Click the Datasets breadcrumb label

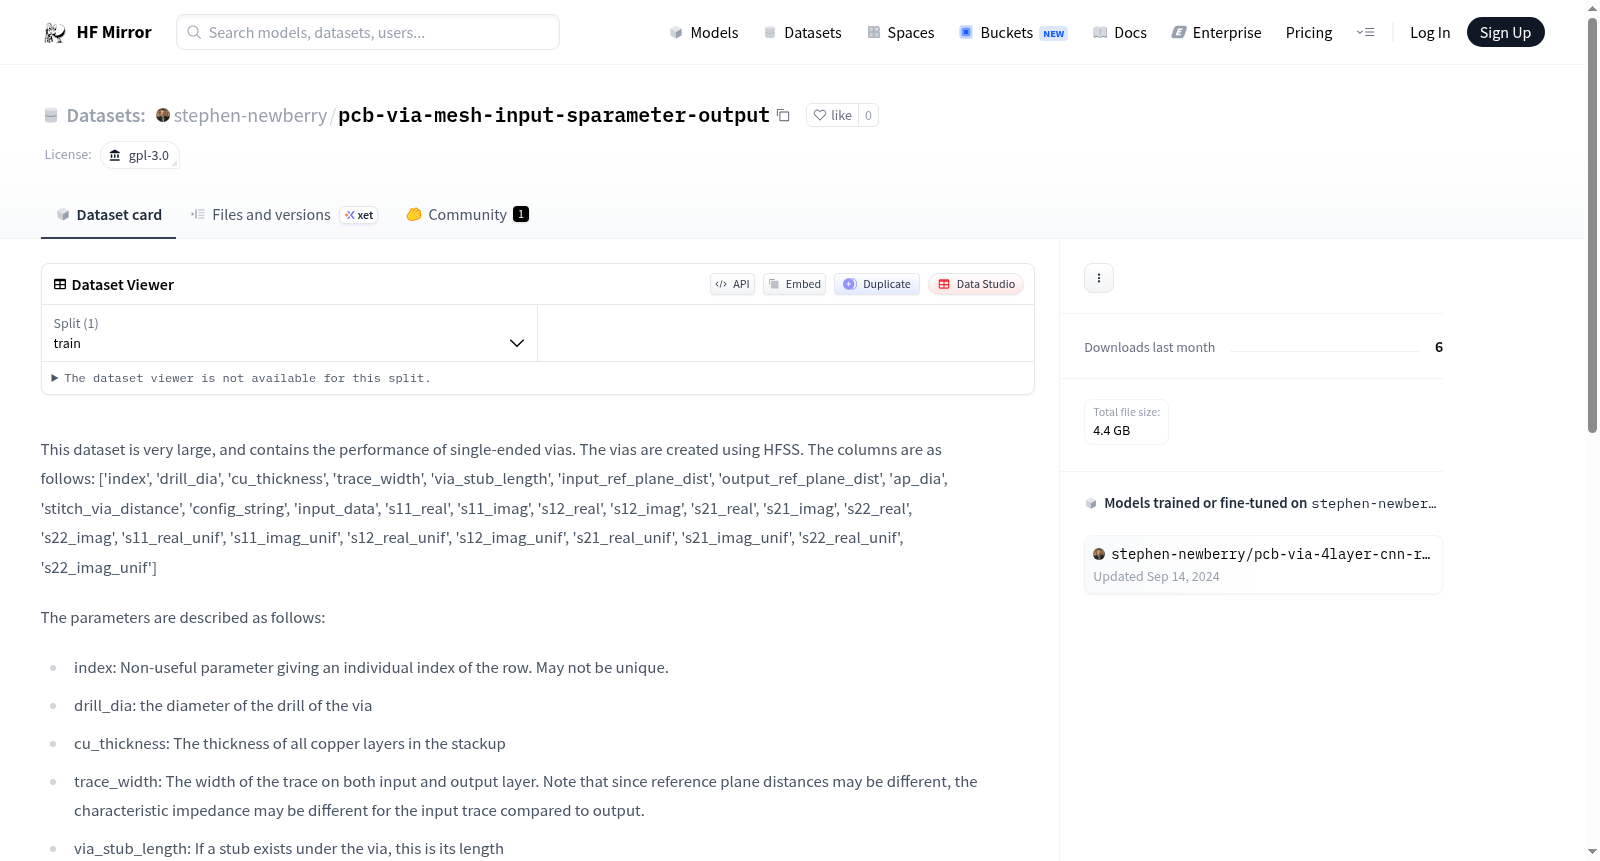[x=106, y=115]
